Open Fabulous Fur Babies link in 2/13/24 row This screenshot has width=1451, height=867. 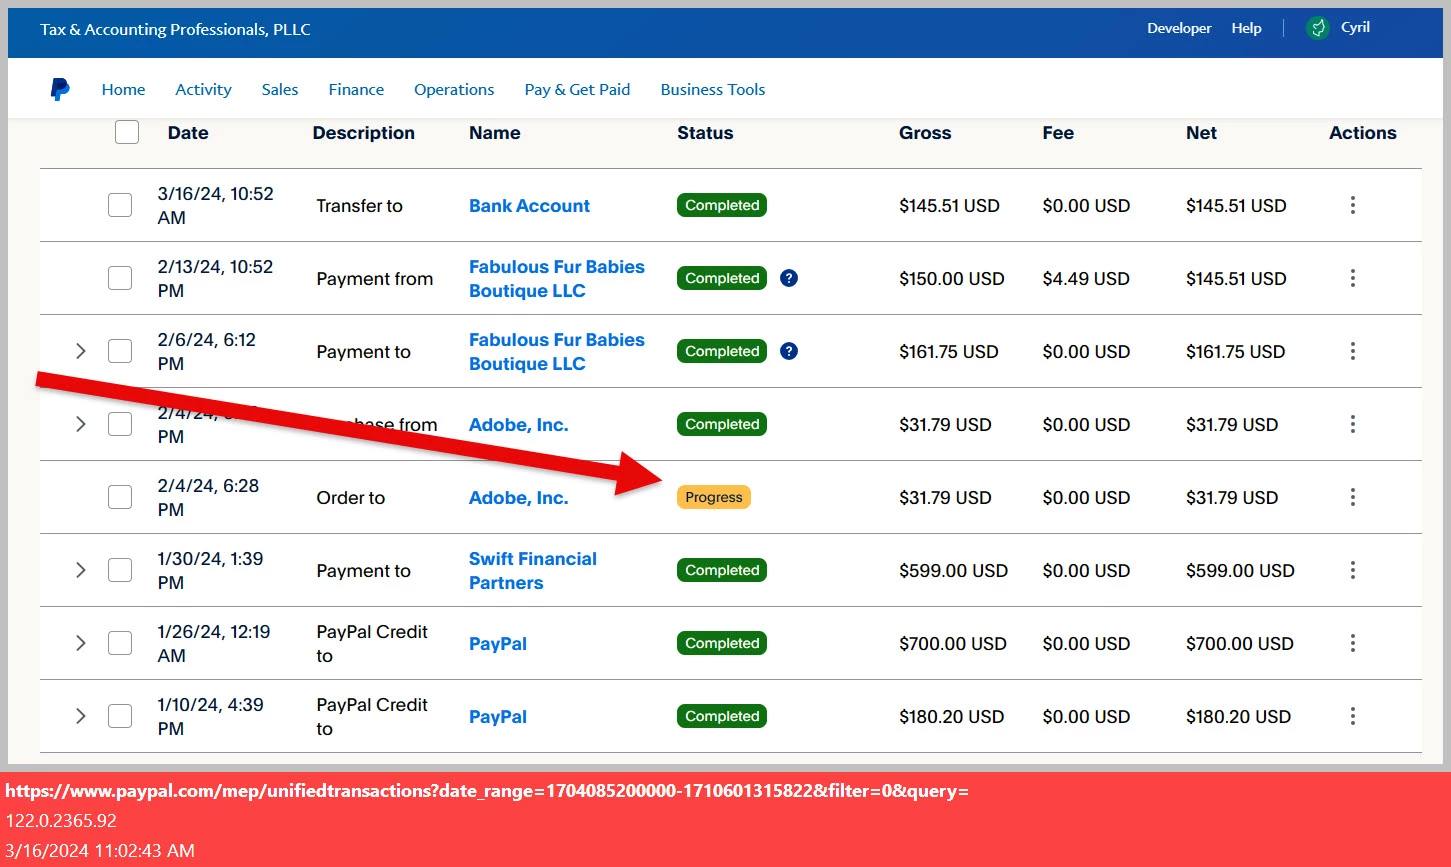557,278
